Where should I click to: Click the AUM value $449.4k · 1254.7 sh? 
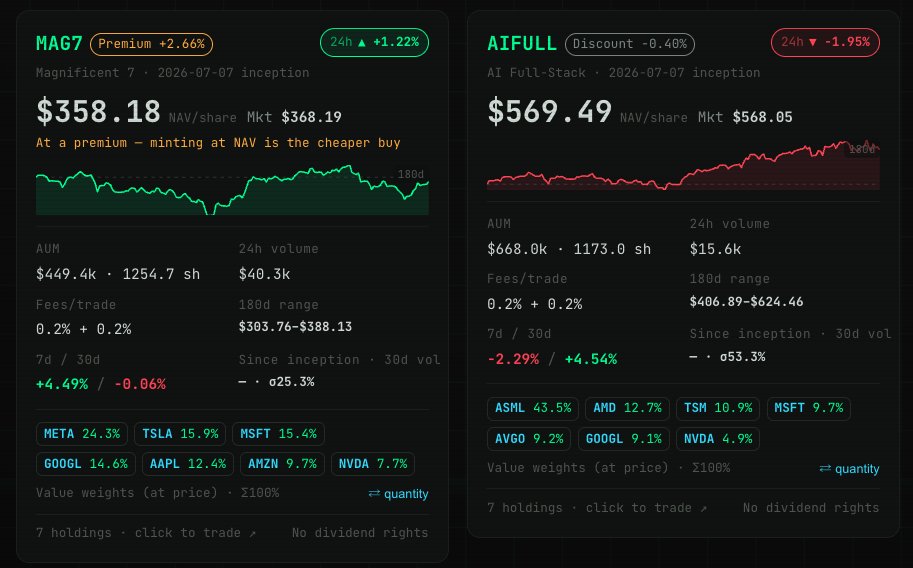118,274
